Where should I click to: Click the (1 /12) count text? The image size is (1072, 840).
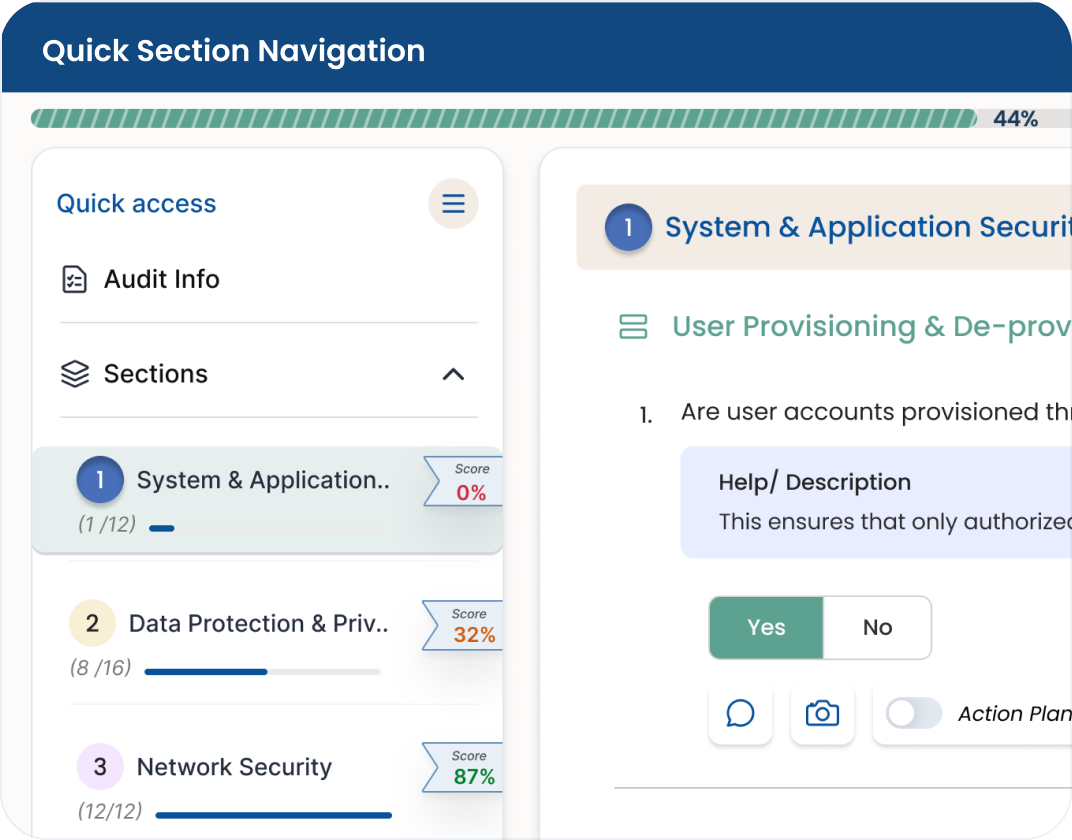tap(107, 524)
